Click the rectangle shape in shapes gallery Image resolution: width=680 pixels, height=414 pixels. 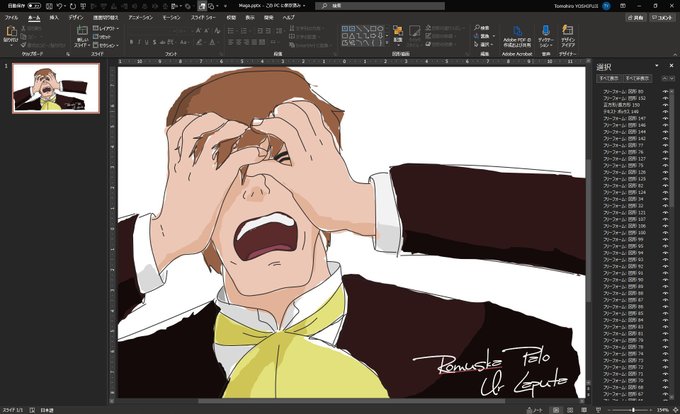pos(373,29)
